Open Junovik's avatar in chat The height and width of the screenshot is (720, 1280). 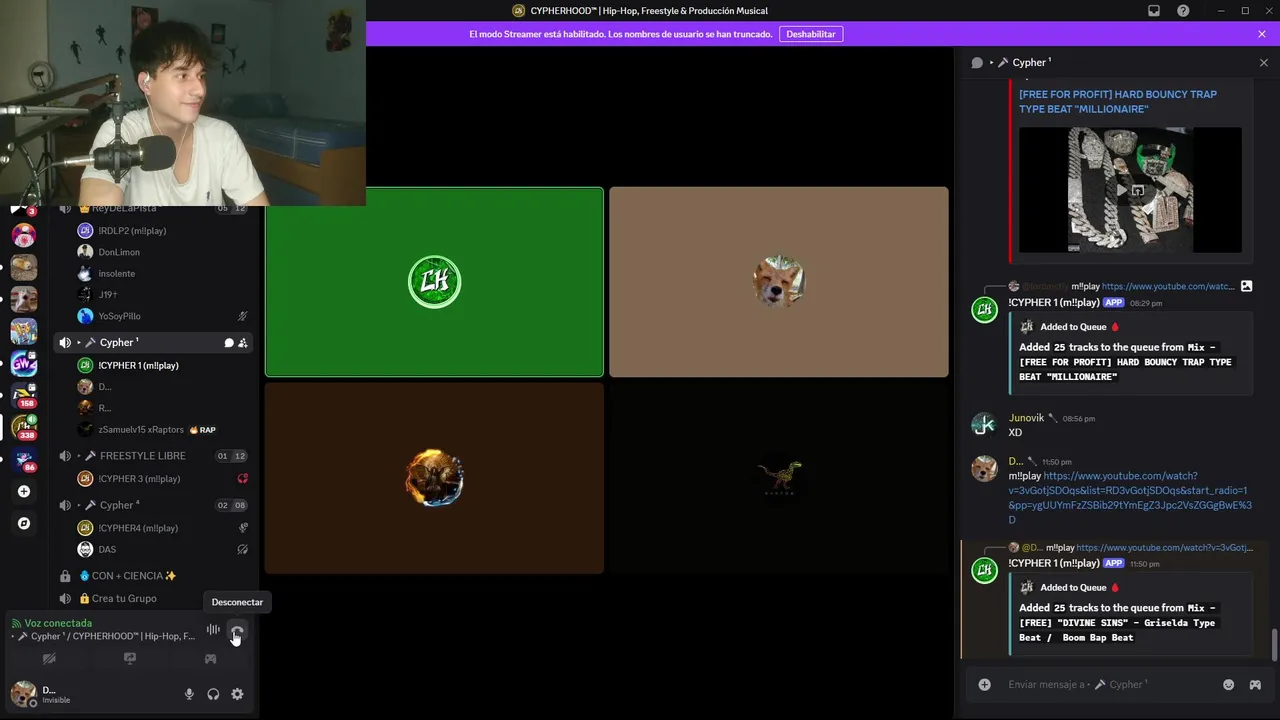tap(985, 424)
